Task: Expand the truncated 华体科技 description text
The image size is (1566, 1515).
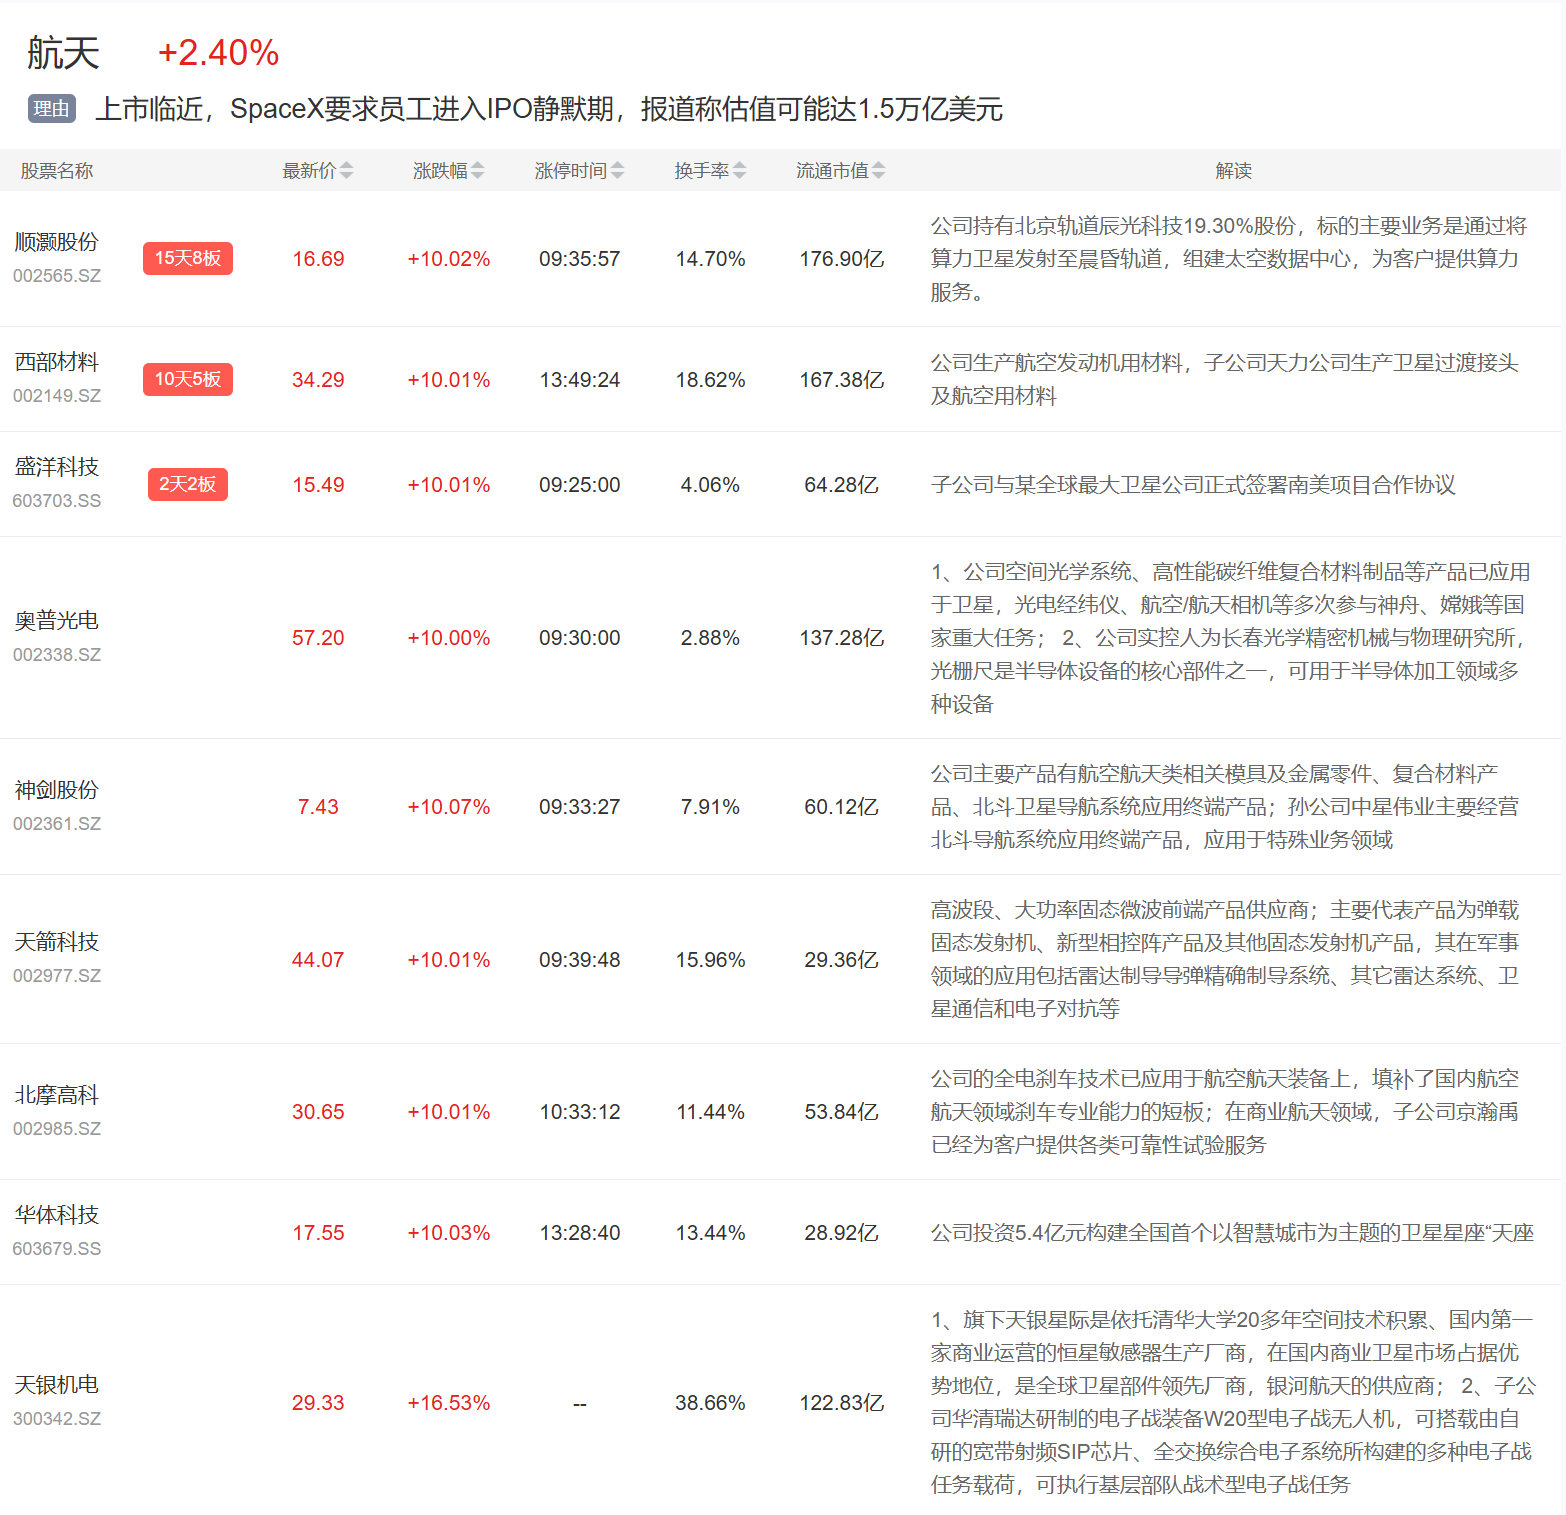Action: pyautogui.click(x=1231, y=1233)
